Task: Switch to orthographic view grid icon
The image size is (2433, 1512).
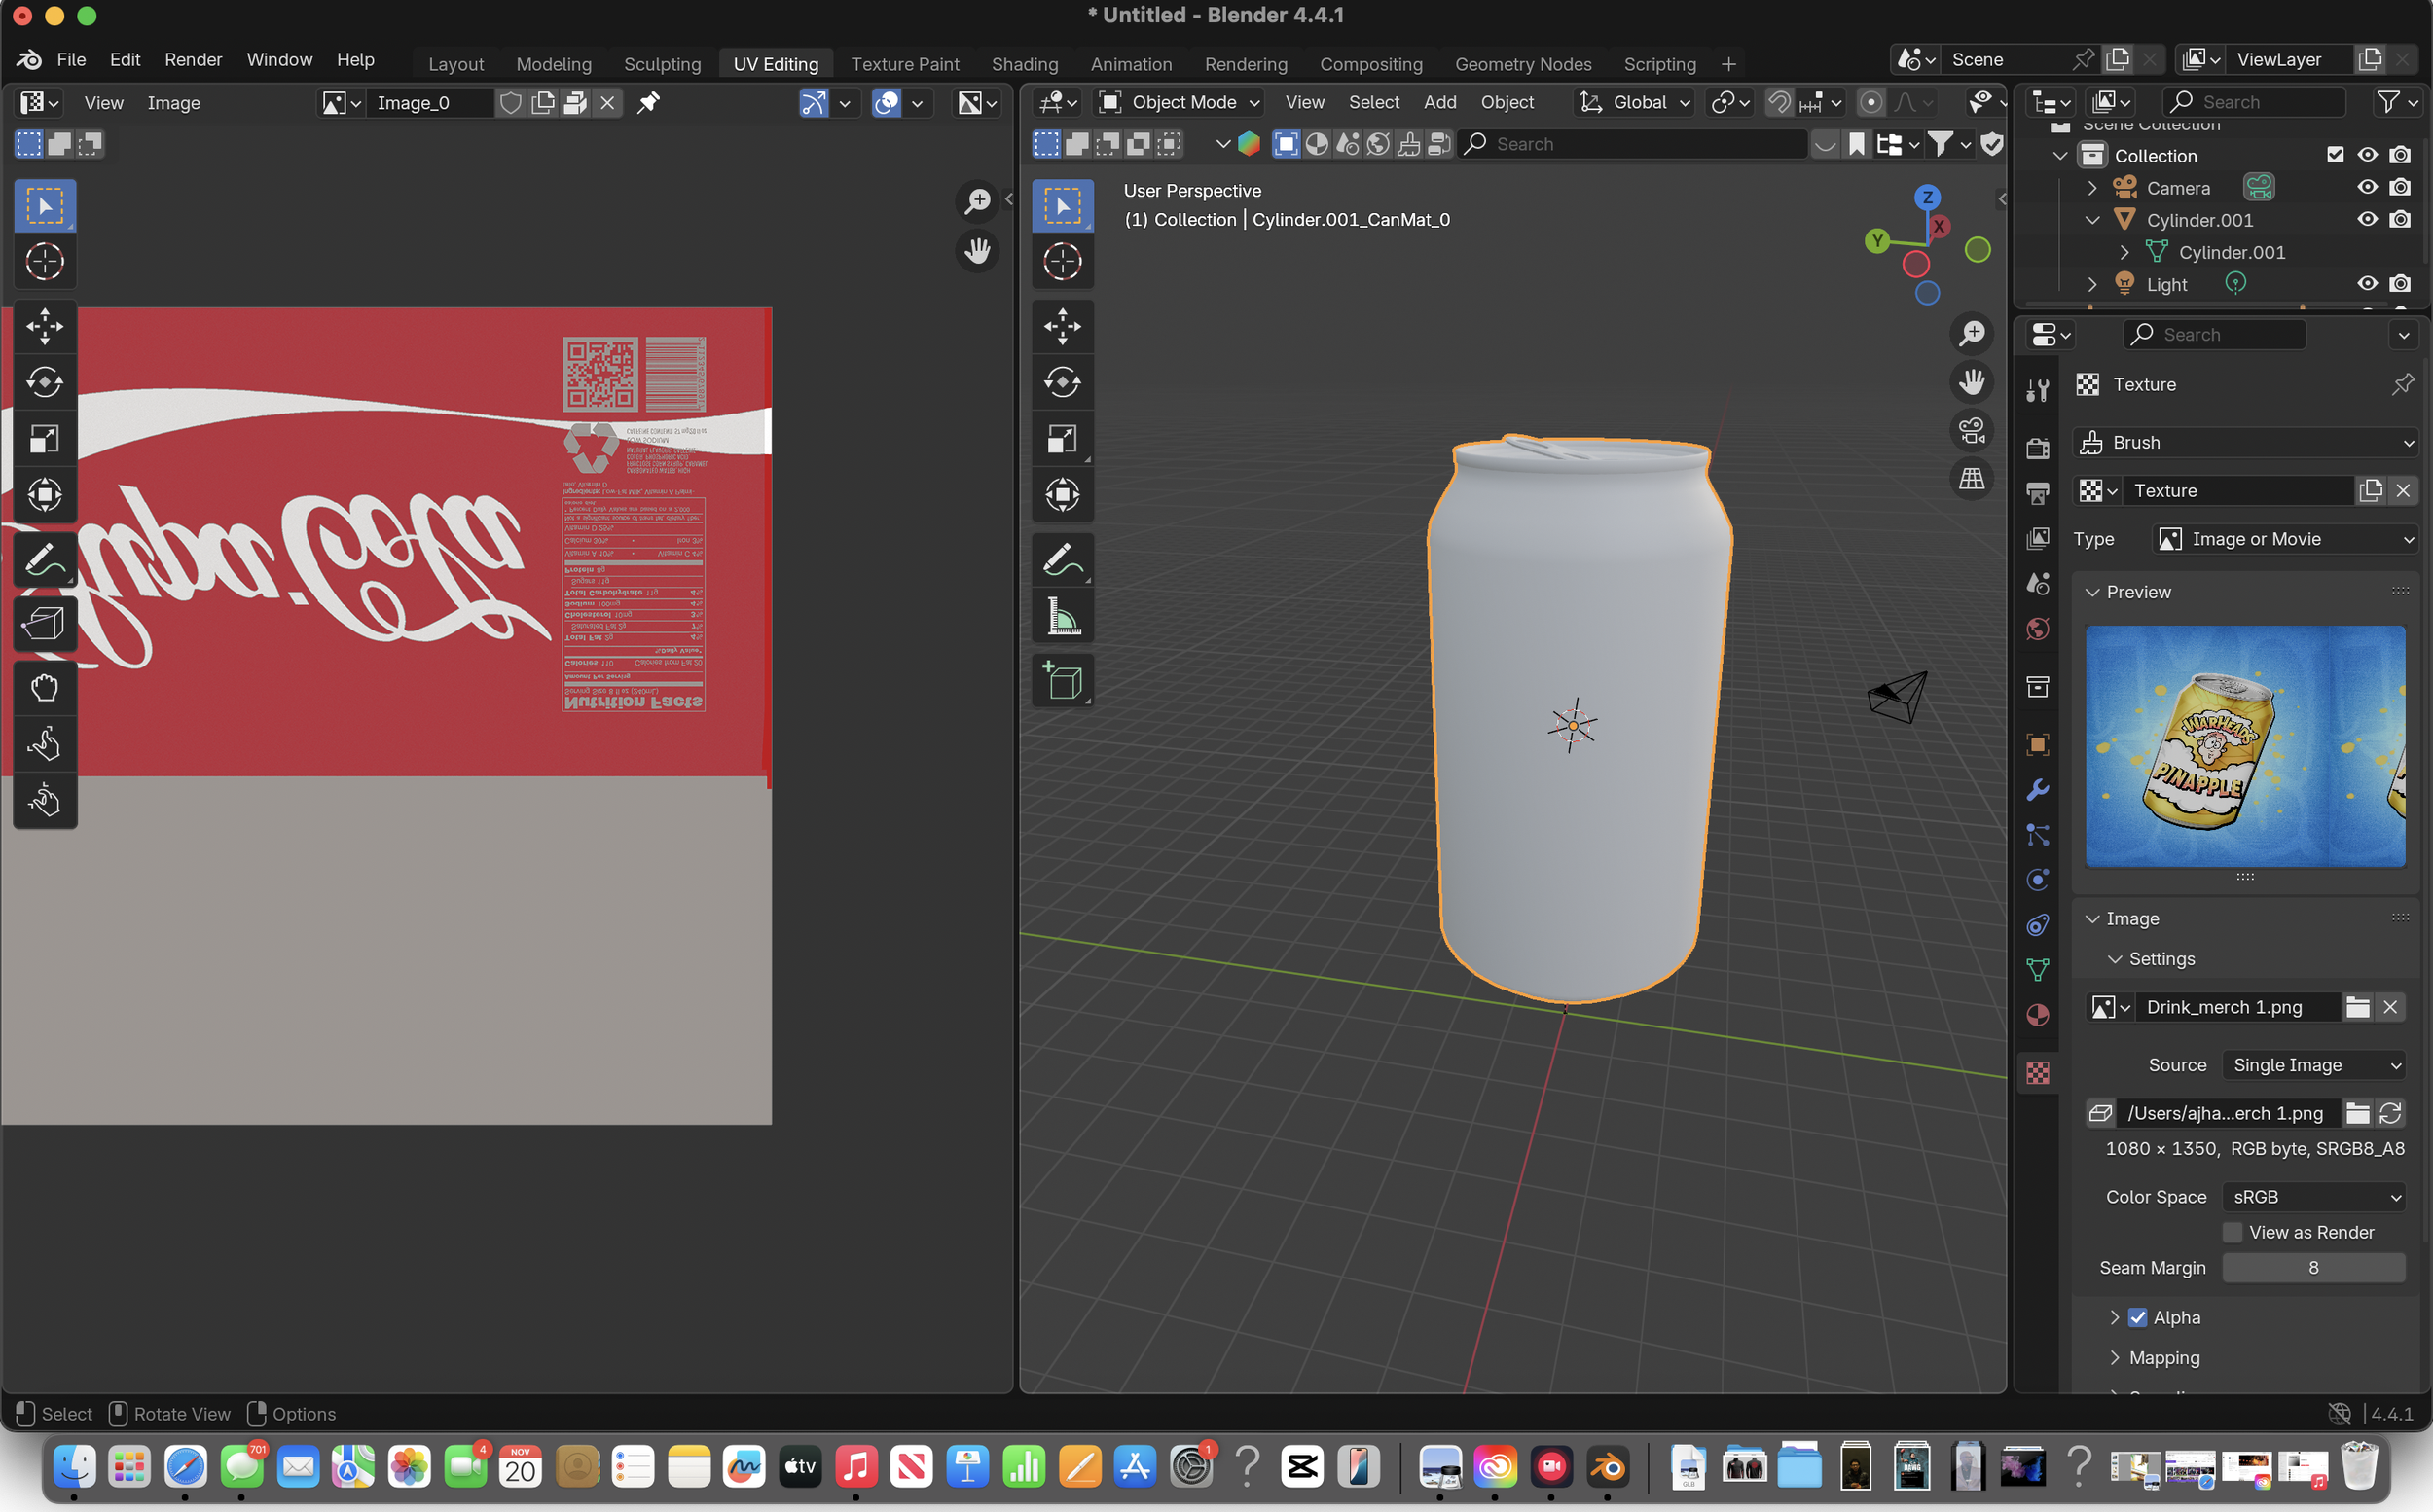Action: [1971, 479]
